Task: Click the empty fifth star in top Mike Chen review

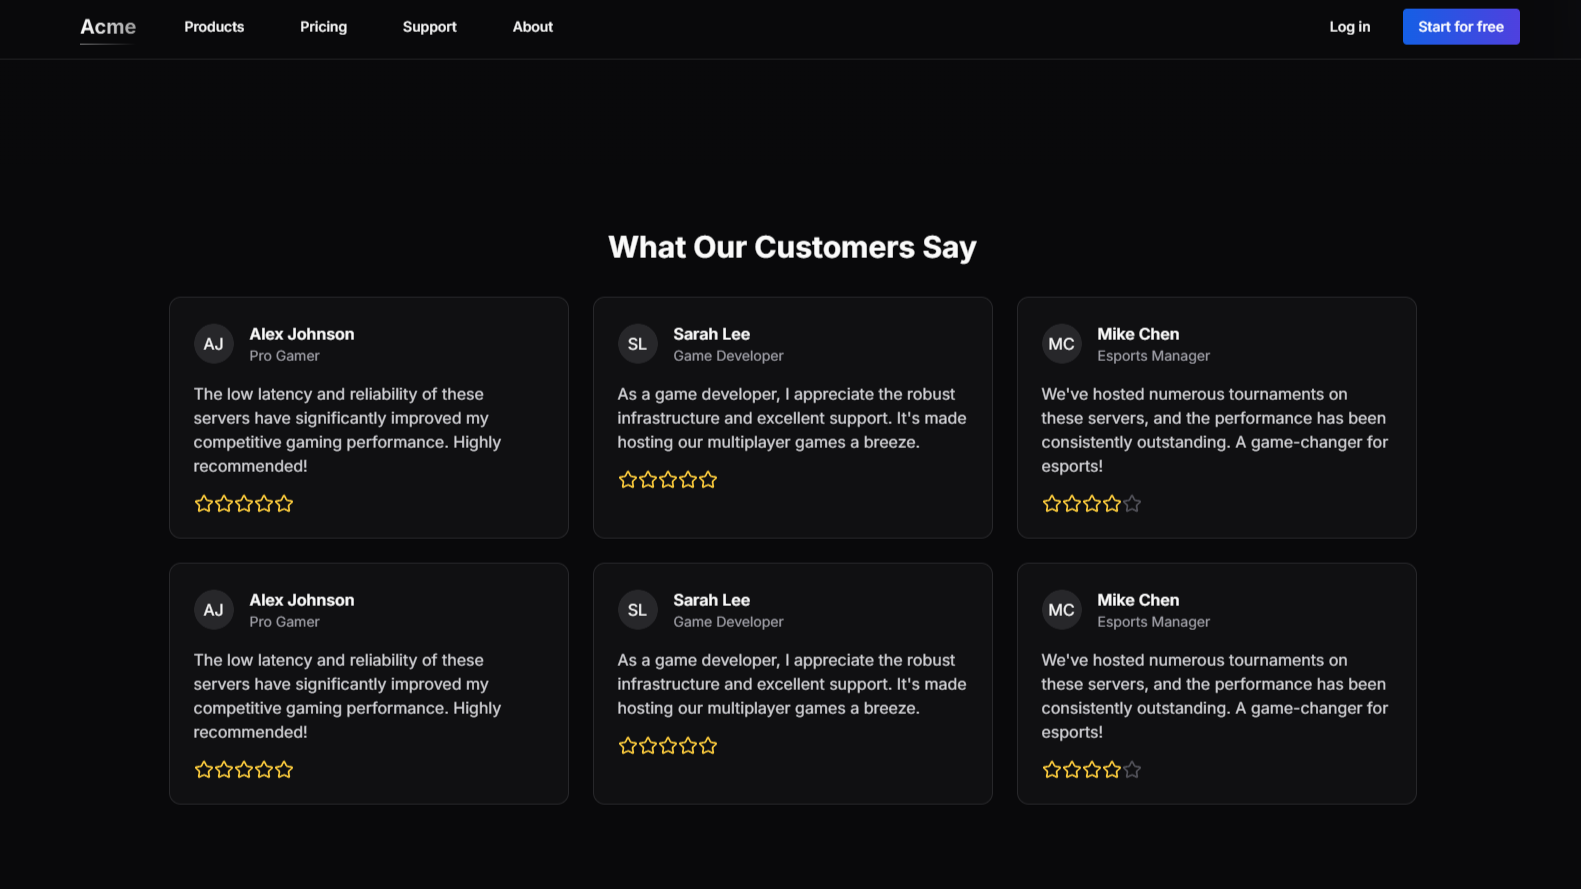Action: 1132,504
